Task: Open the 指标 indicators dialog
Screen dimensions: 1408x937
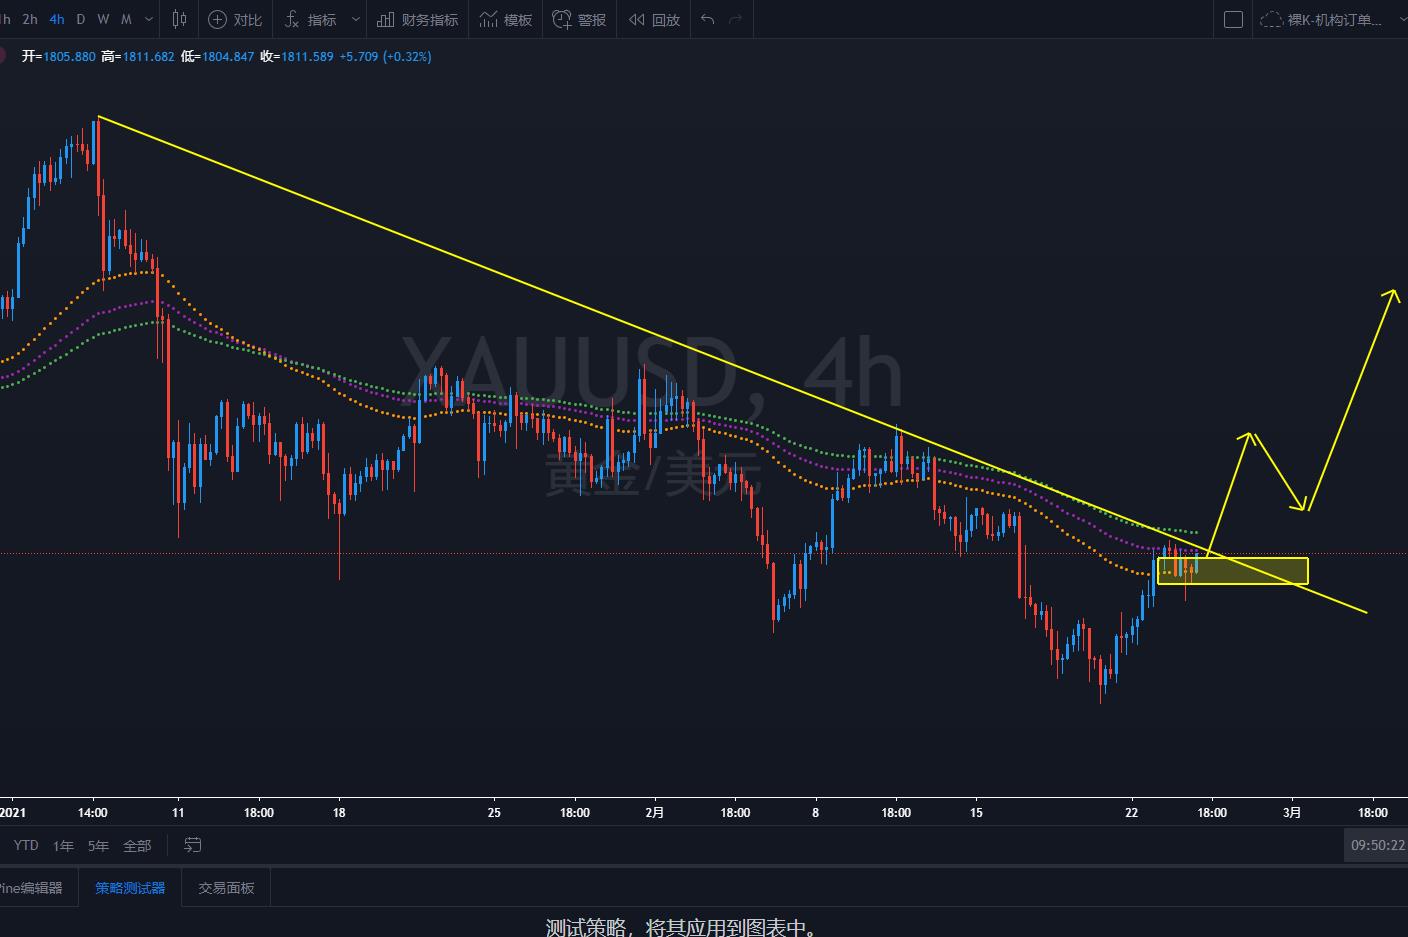Action: [x=310, y=19]
